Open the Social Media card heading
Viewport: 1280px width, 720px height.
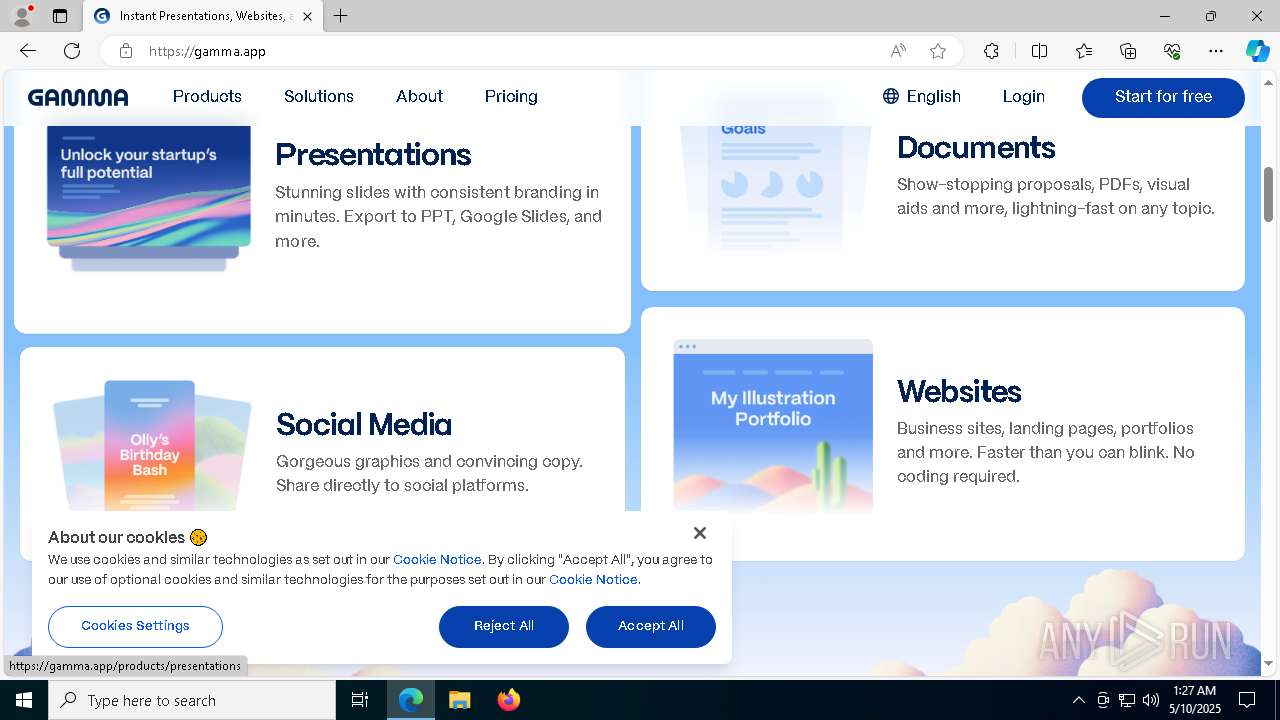click(x=364, y=424)
